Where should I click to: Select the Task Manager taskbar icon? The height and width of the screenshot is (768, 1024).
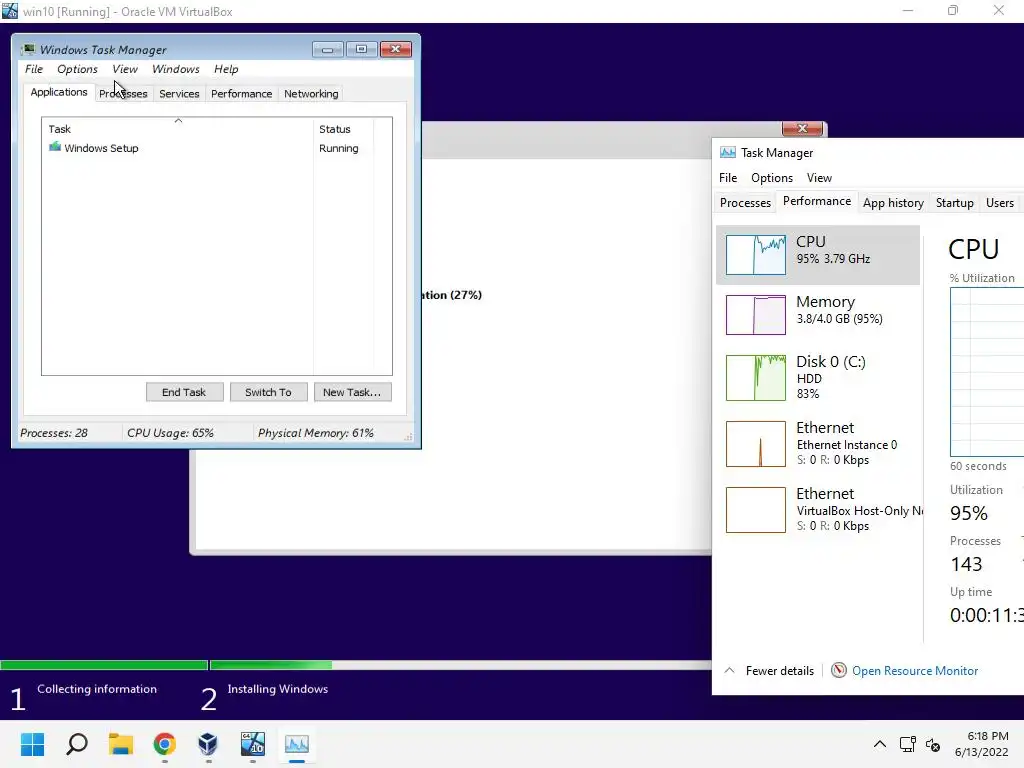tap(296, 744)
